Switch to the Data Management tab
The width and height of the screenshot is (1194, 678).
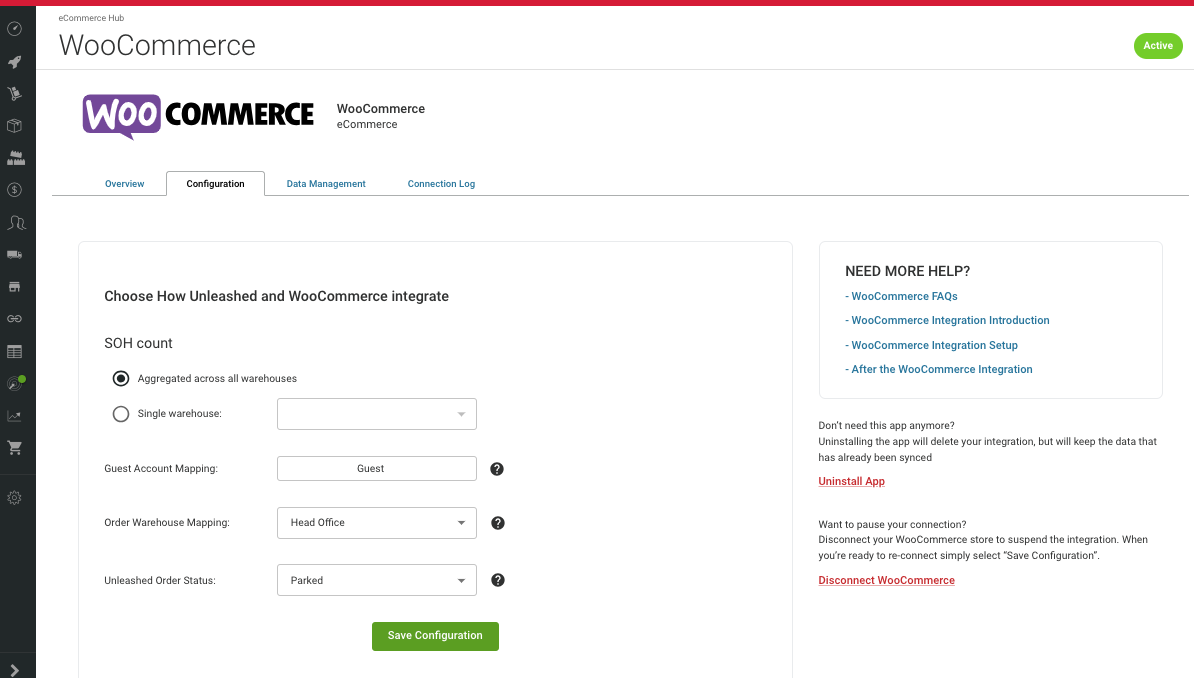[x=326, y=184]
